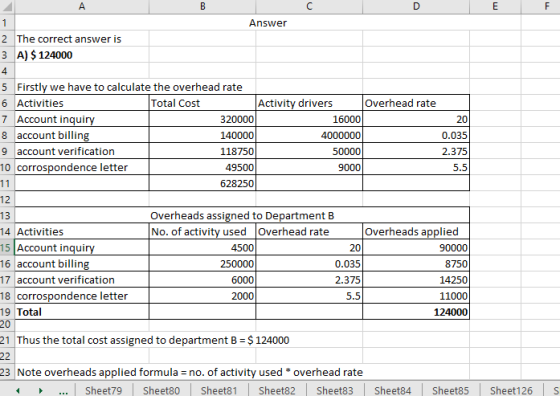The image size is (560, 396).
Task: Click the 320000 total cost cell
Action: click(x=202, y=119)
